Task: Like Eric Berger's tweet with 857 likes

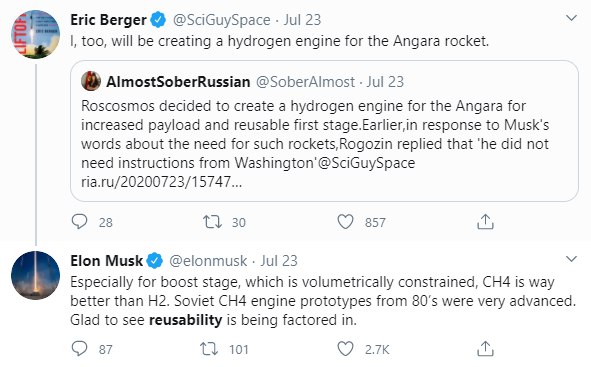Action: click(x=345, y=222)
